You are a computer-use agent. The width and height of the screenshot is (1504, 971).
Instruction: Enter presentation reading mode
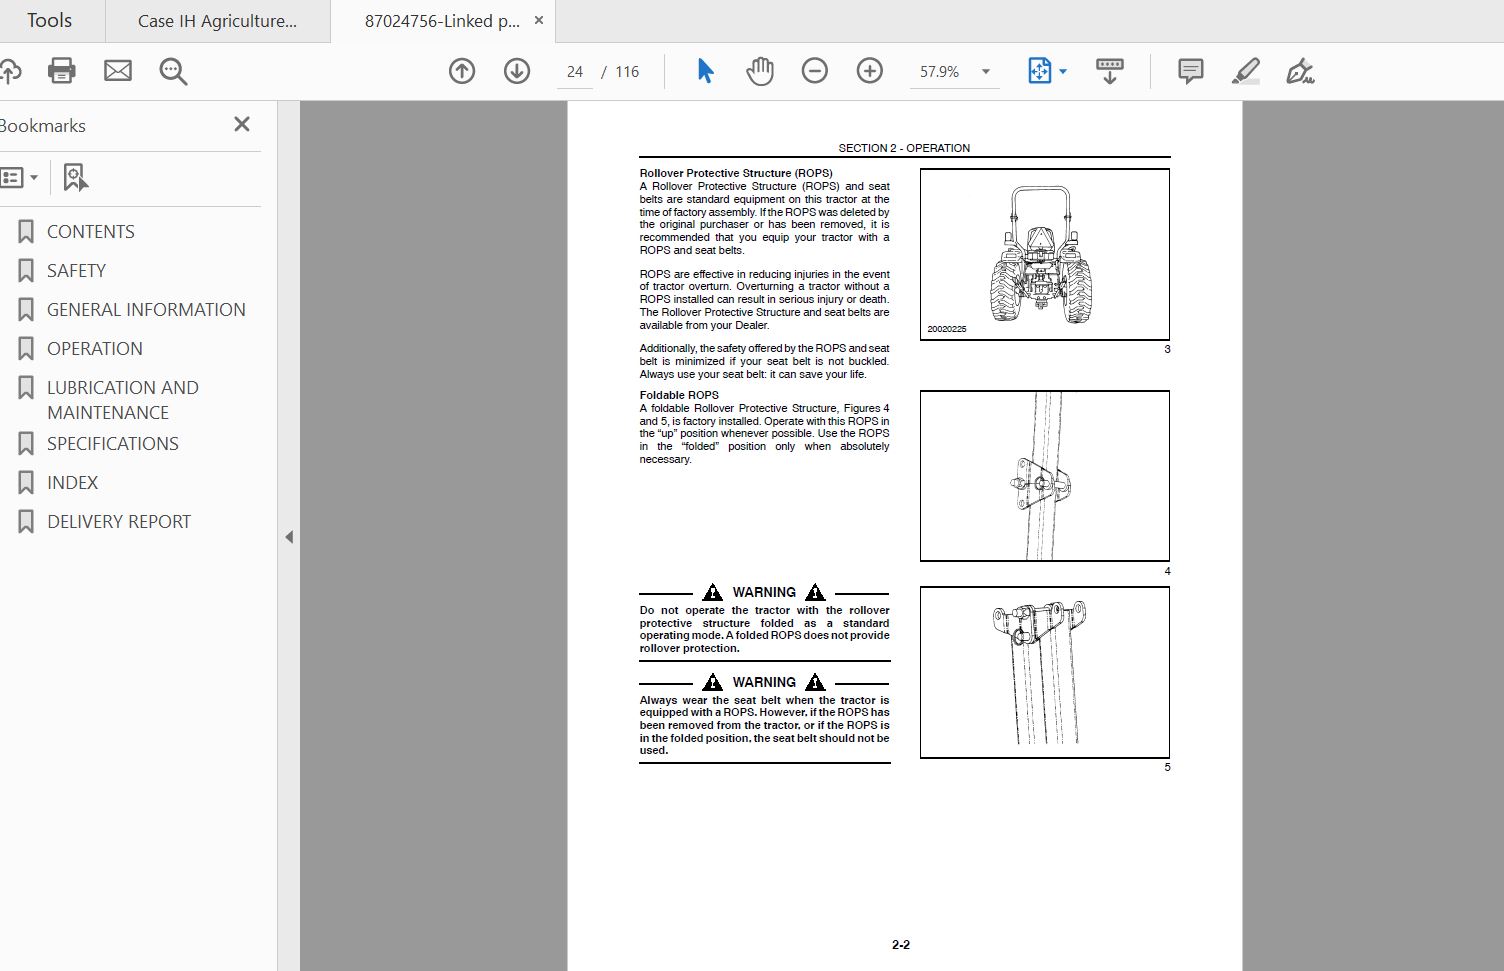click(x=1109, y=71)
